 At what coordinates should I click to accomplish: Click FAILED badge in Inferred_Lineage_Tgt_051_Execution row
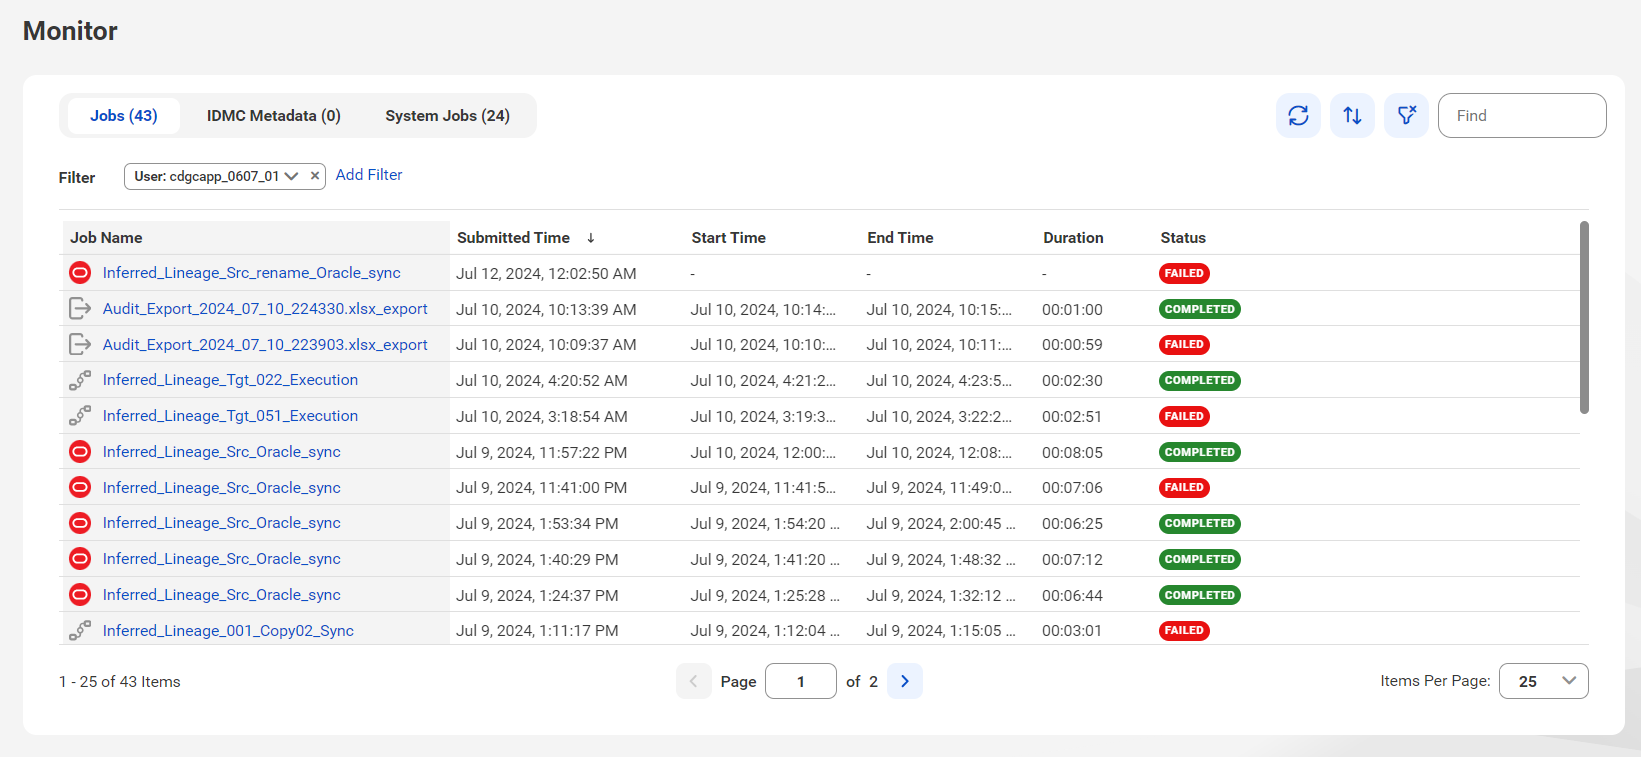(x=1184, y=416)
